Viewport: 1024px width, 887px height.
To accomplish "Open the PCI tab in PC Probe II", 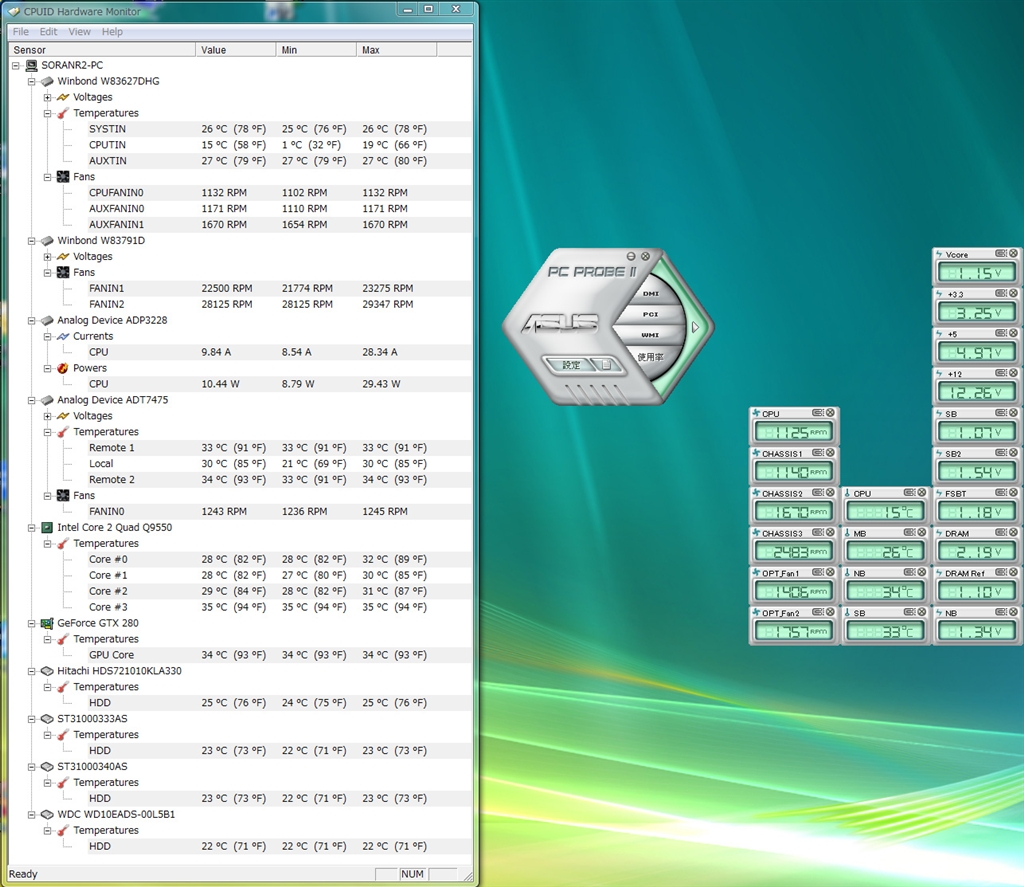I will [x=650, y=314].
